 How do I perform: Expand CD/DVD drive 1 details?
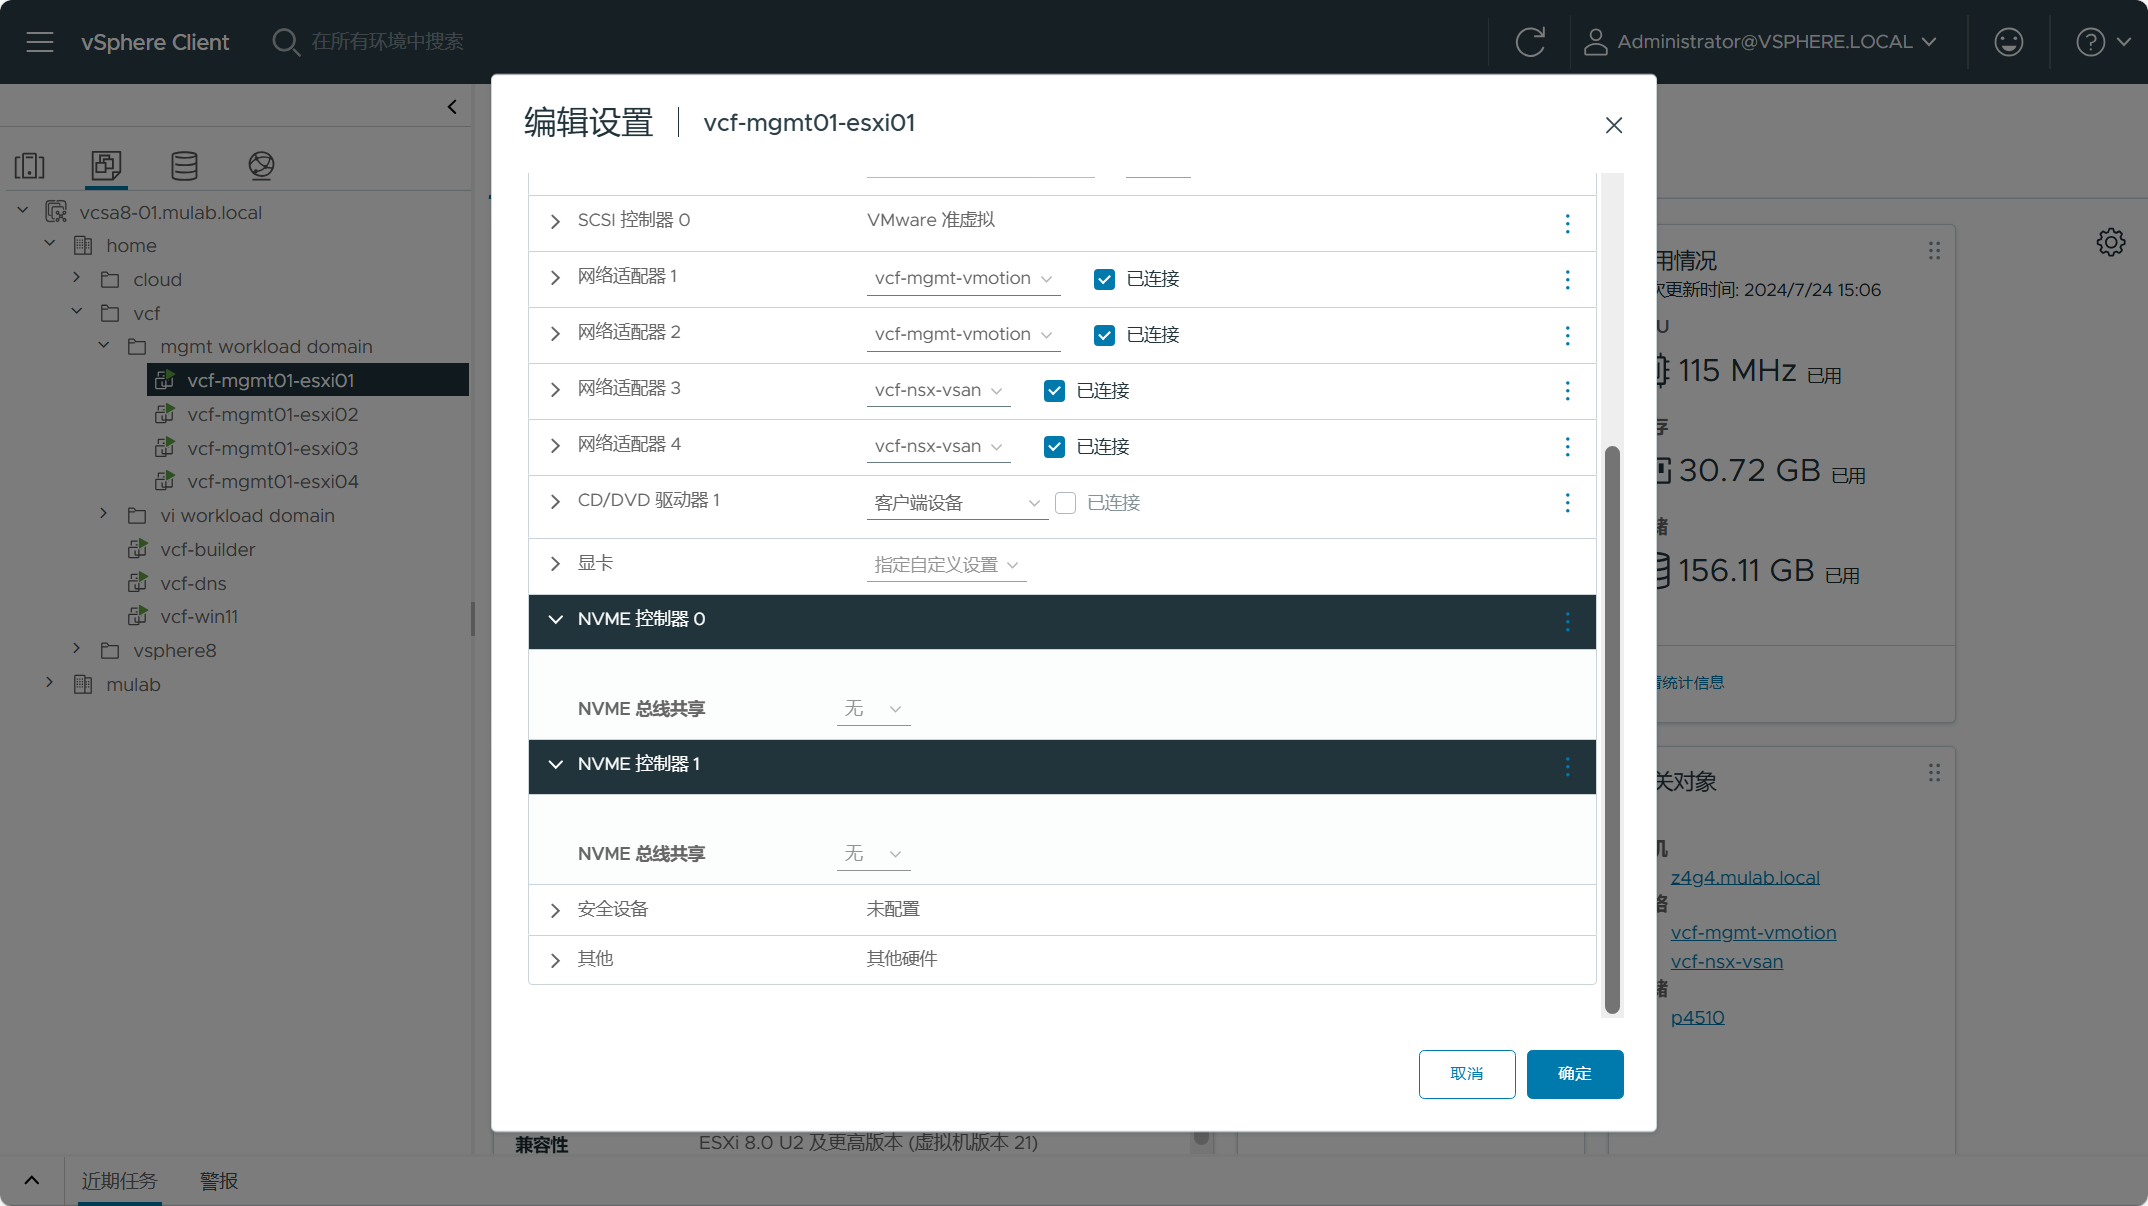(x=555, y=501)
